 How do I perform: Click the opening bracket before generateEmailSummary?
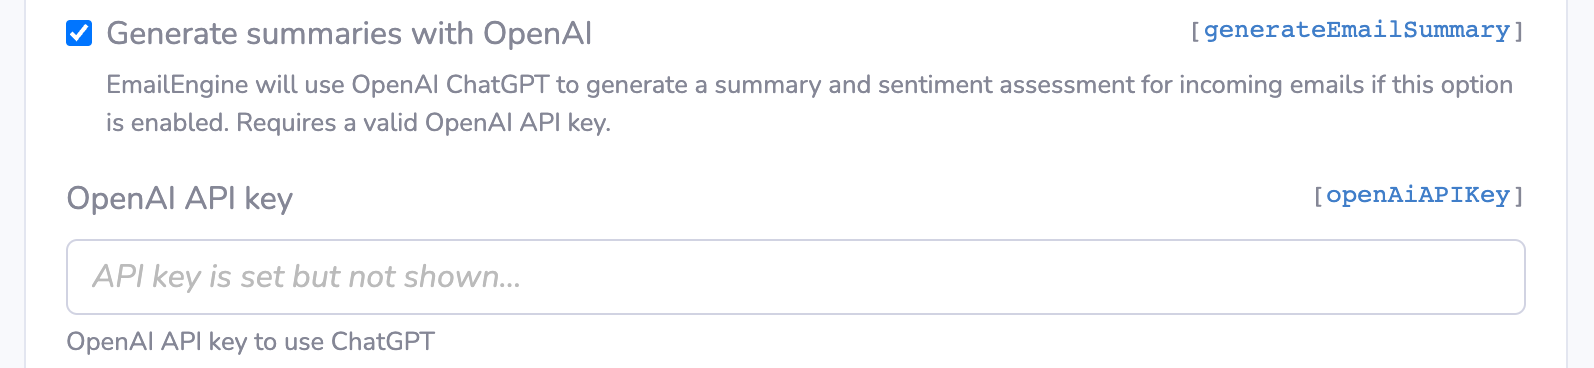point(1195,30)
